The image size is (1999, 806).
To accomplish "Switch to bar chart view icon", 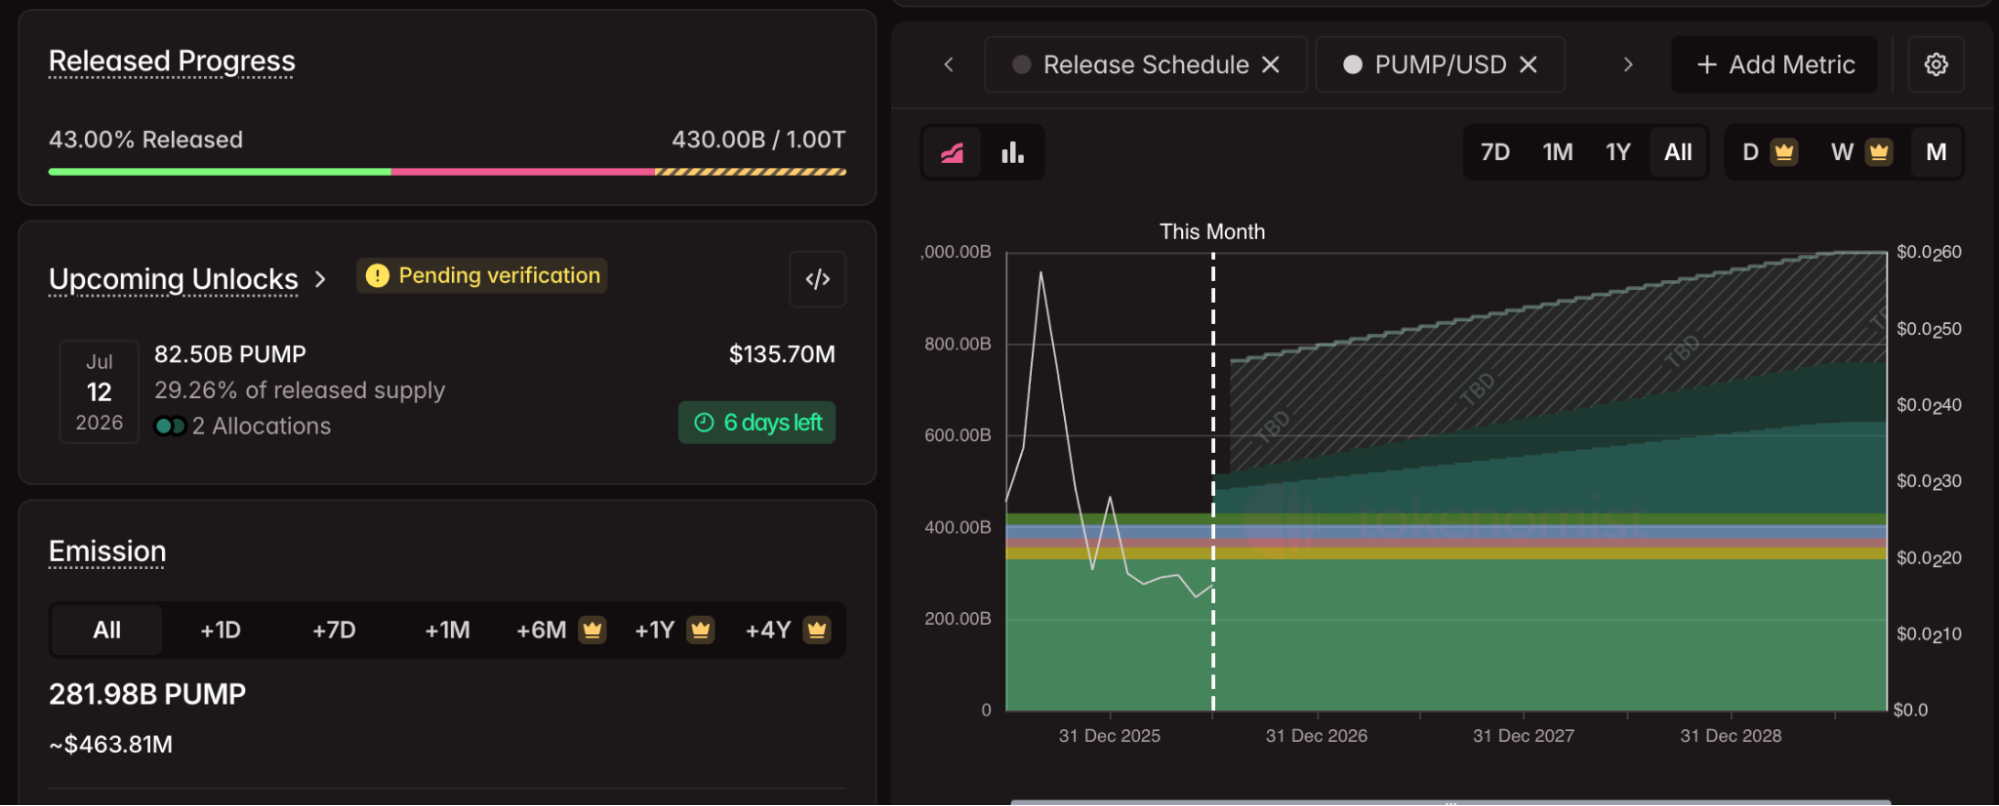I will pyautogui.click(x=1012, y=153).
